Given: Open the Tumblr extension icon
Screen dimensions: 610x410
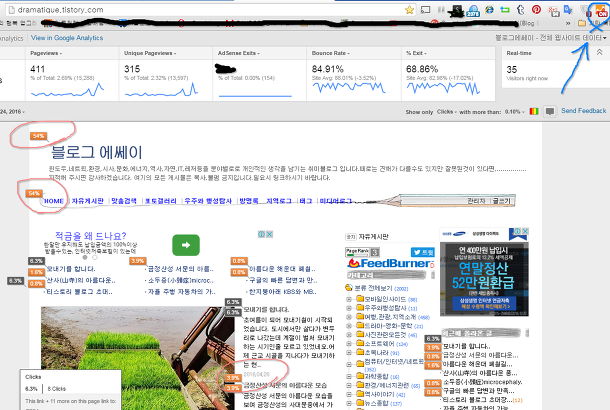Looking at the screenshot, I should coord(521,10).
